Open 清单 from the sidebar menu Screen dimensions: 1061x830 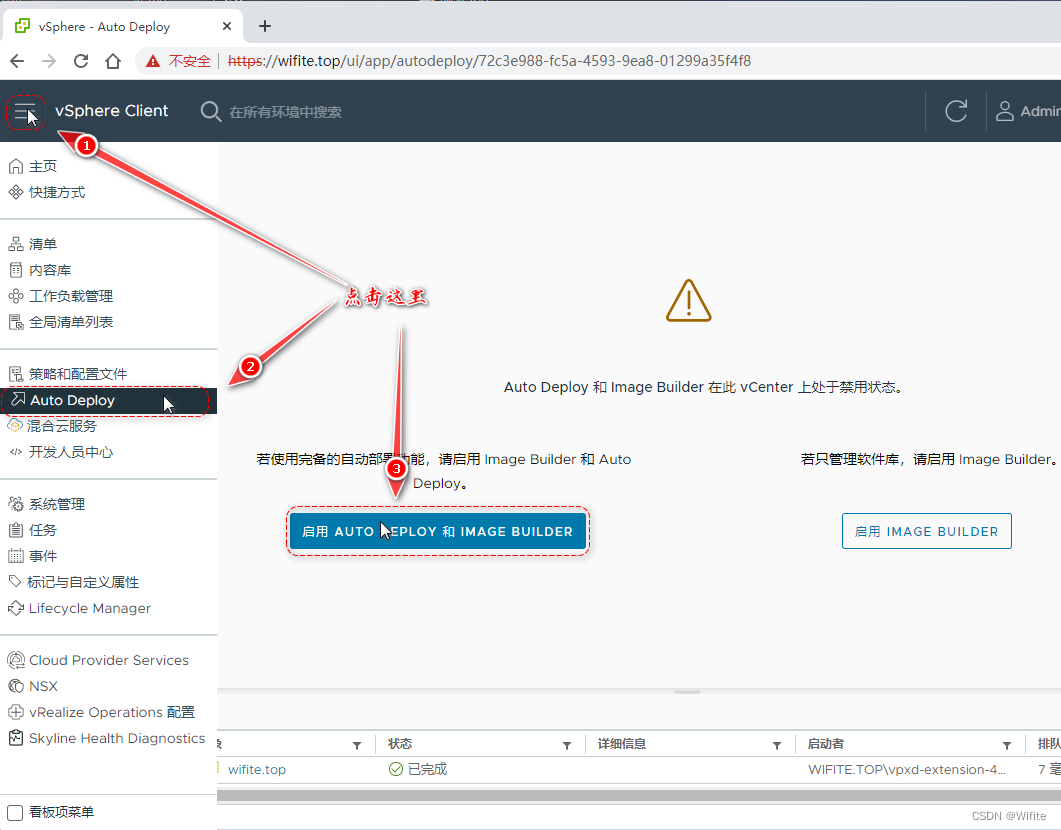pyautogui.click(x=43, y=244)
